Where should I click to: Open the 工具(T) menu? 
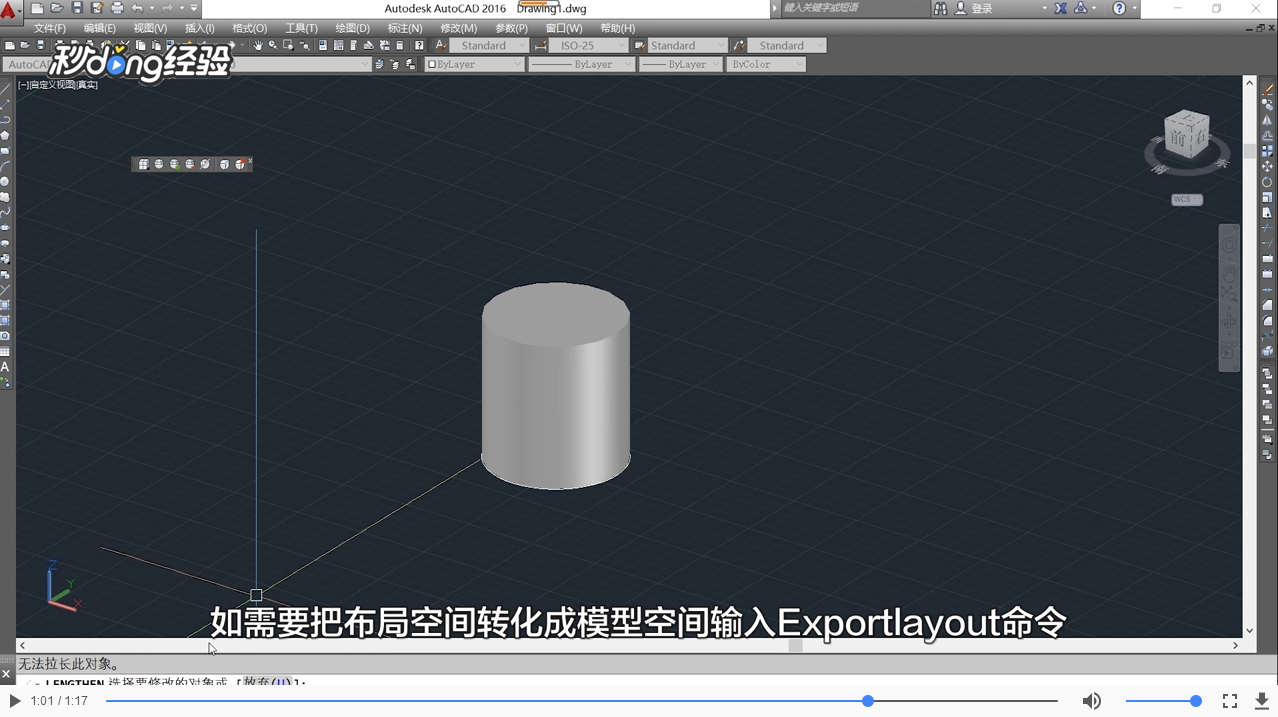click(x=301, y=28)
